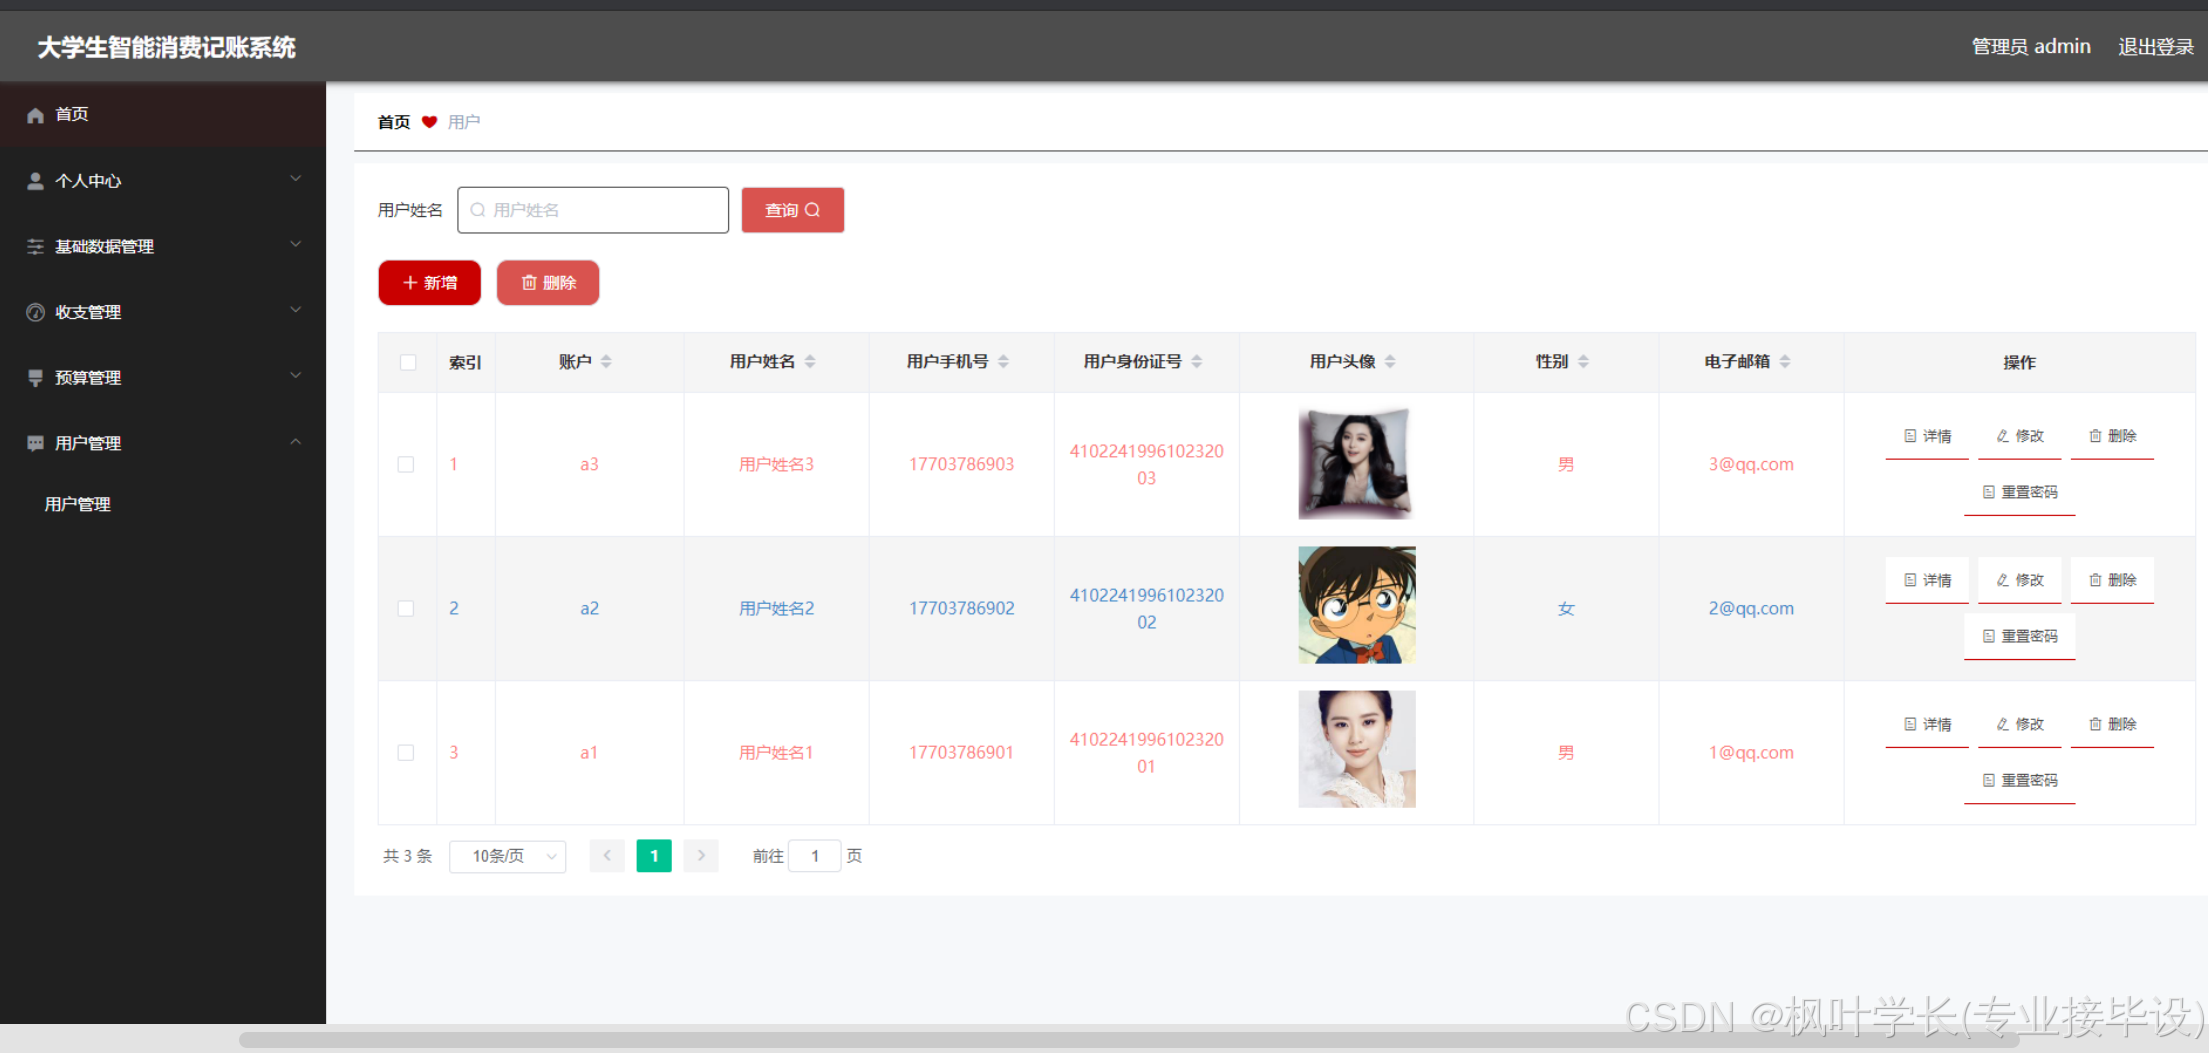Sort by 用户姓名 column arrows
The height and width of the screenshot is (1053, 2209).
(x=810, y=361)
